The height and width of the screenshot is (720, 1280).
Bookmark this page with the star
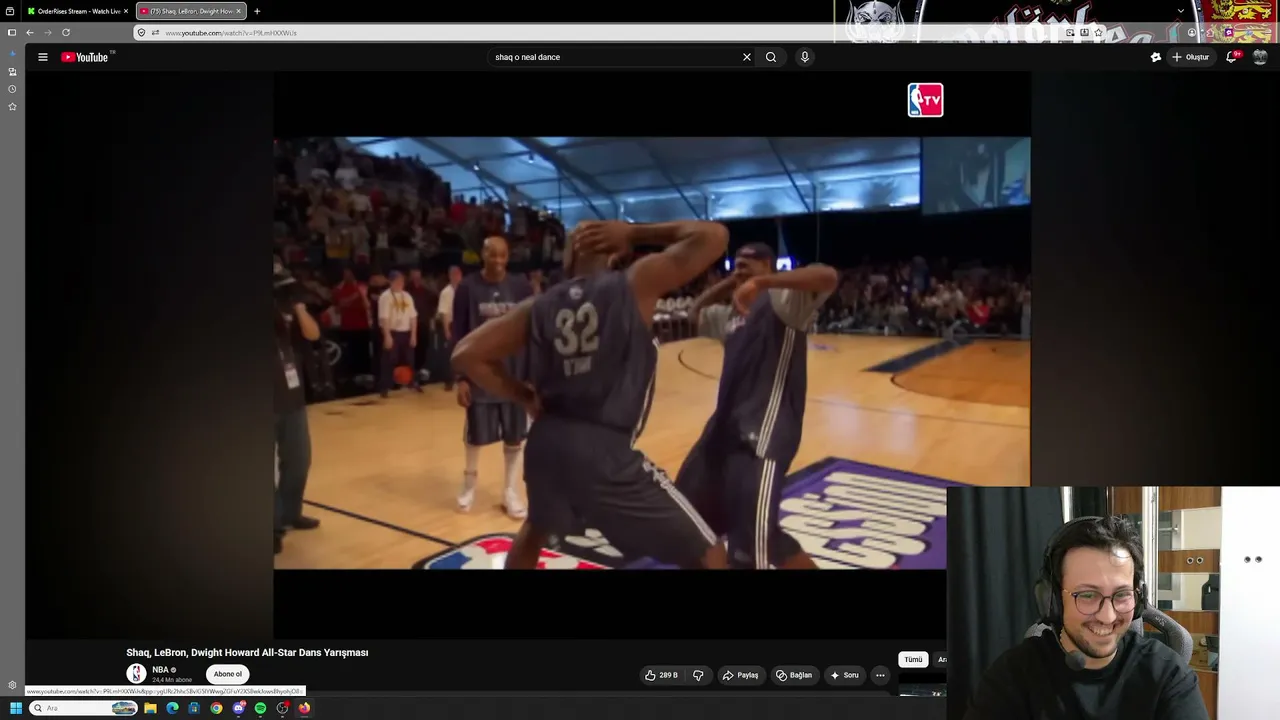1098,32
